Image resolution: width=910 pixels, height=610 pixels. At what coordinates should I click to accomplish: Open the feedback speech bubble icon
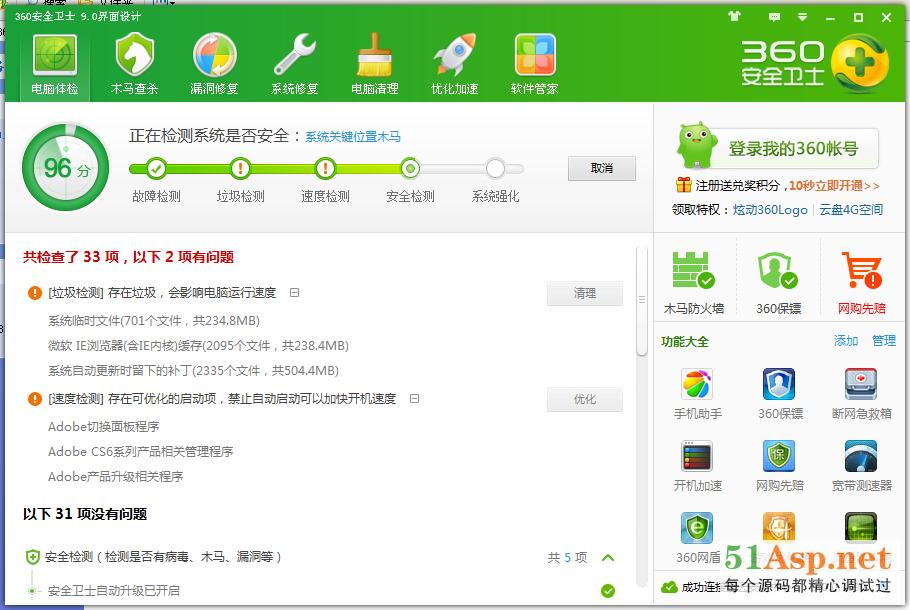point(774,17)
